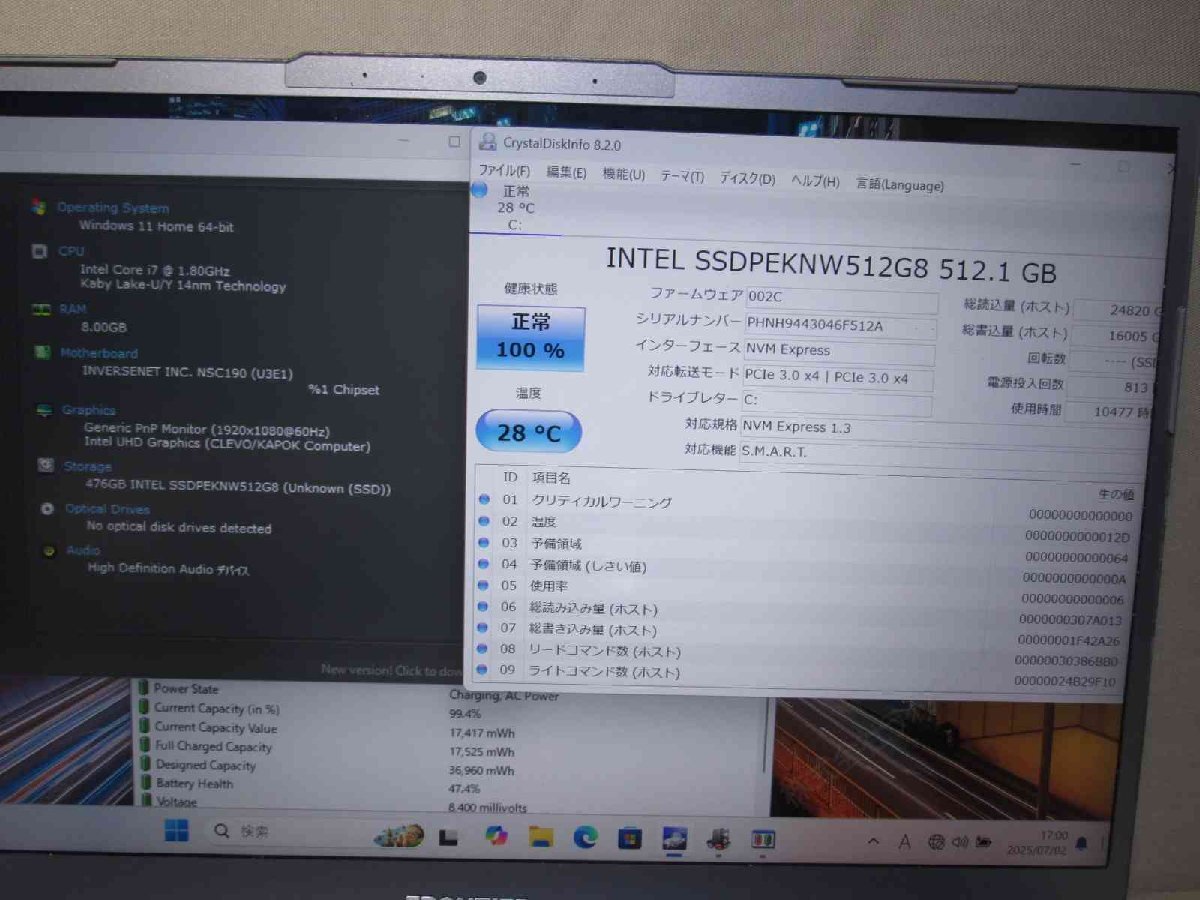
Task: Open the Windows Start menu
Action: pyautogui.click(x=177, y=830)
